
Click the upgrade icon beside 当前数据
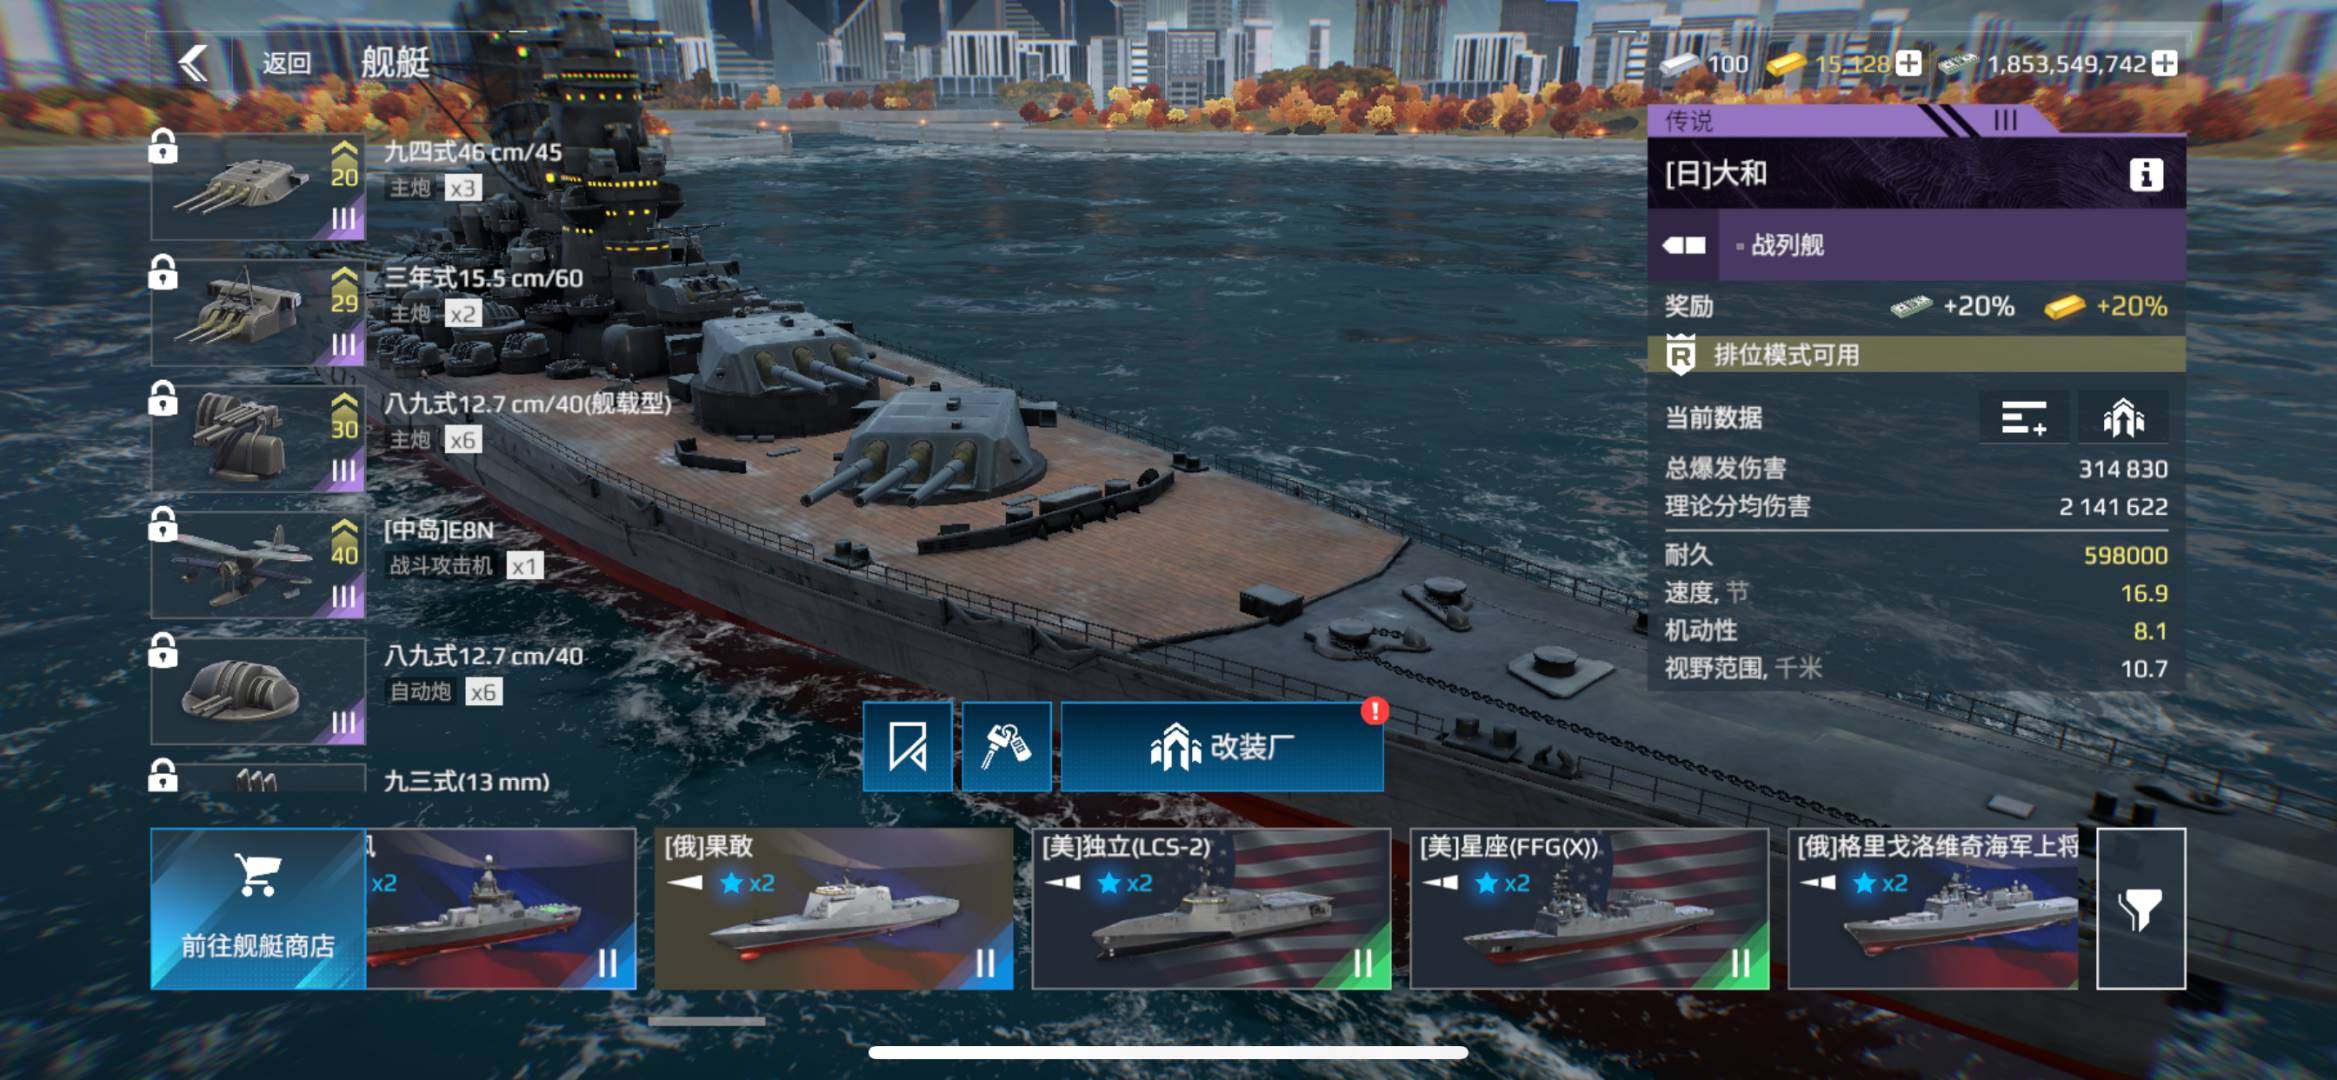click(x=2123, y=417)
